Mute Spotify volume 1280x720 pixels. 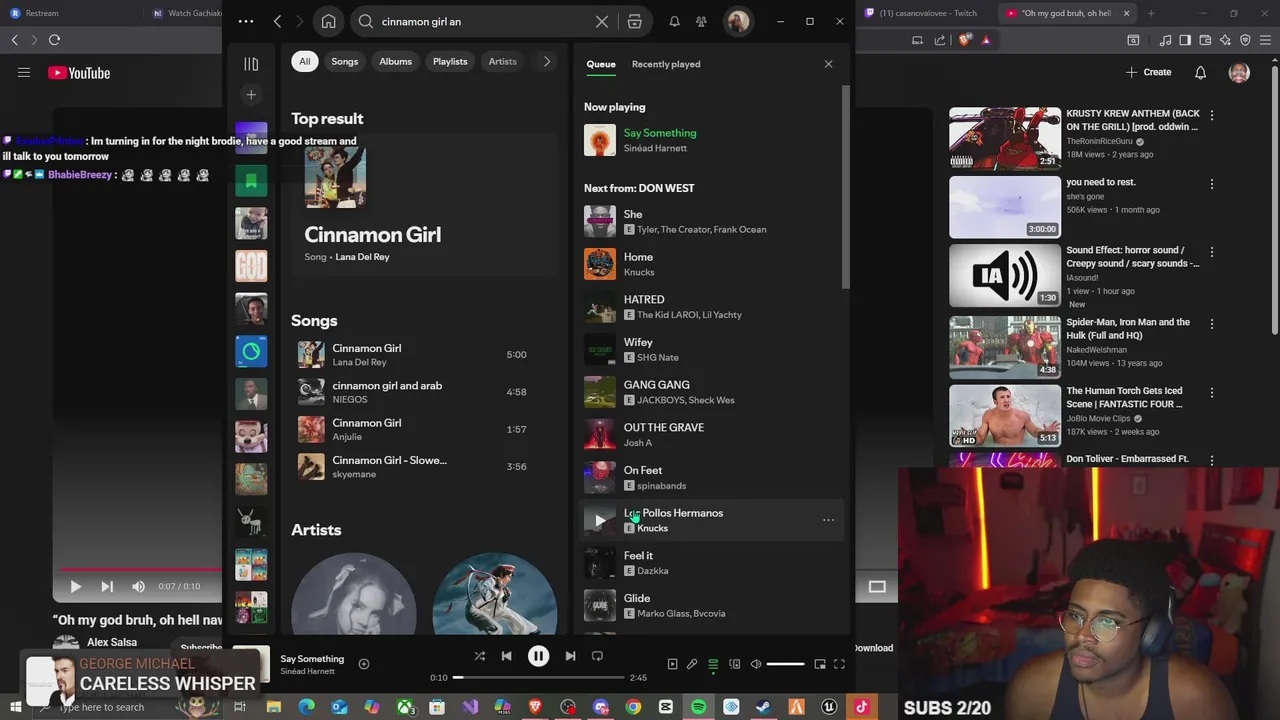[x=756, y=664]
